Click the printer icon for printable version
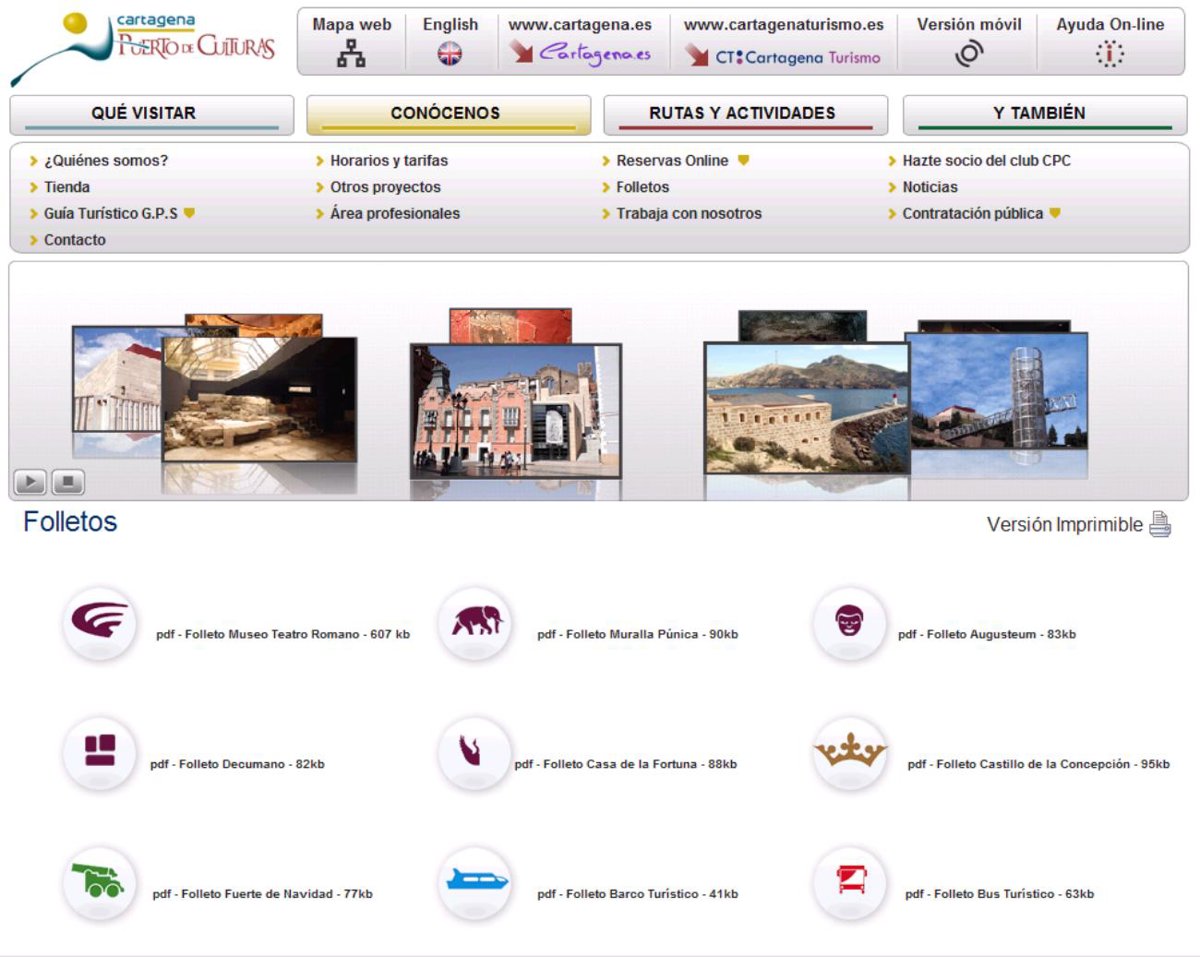 coord(1159,524)
